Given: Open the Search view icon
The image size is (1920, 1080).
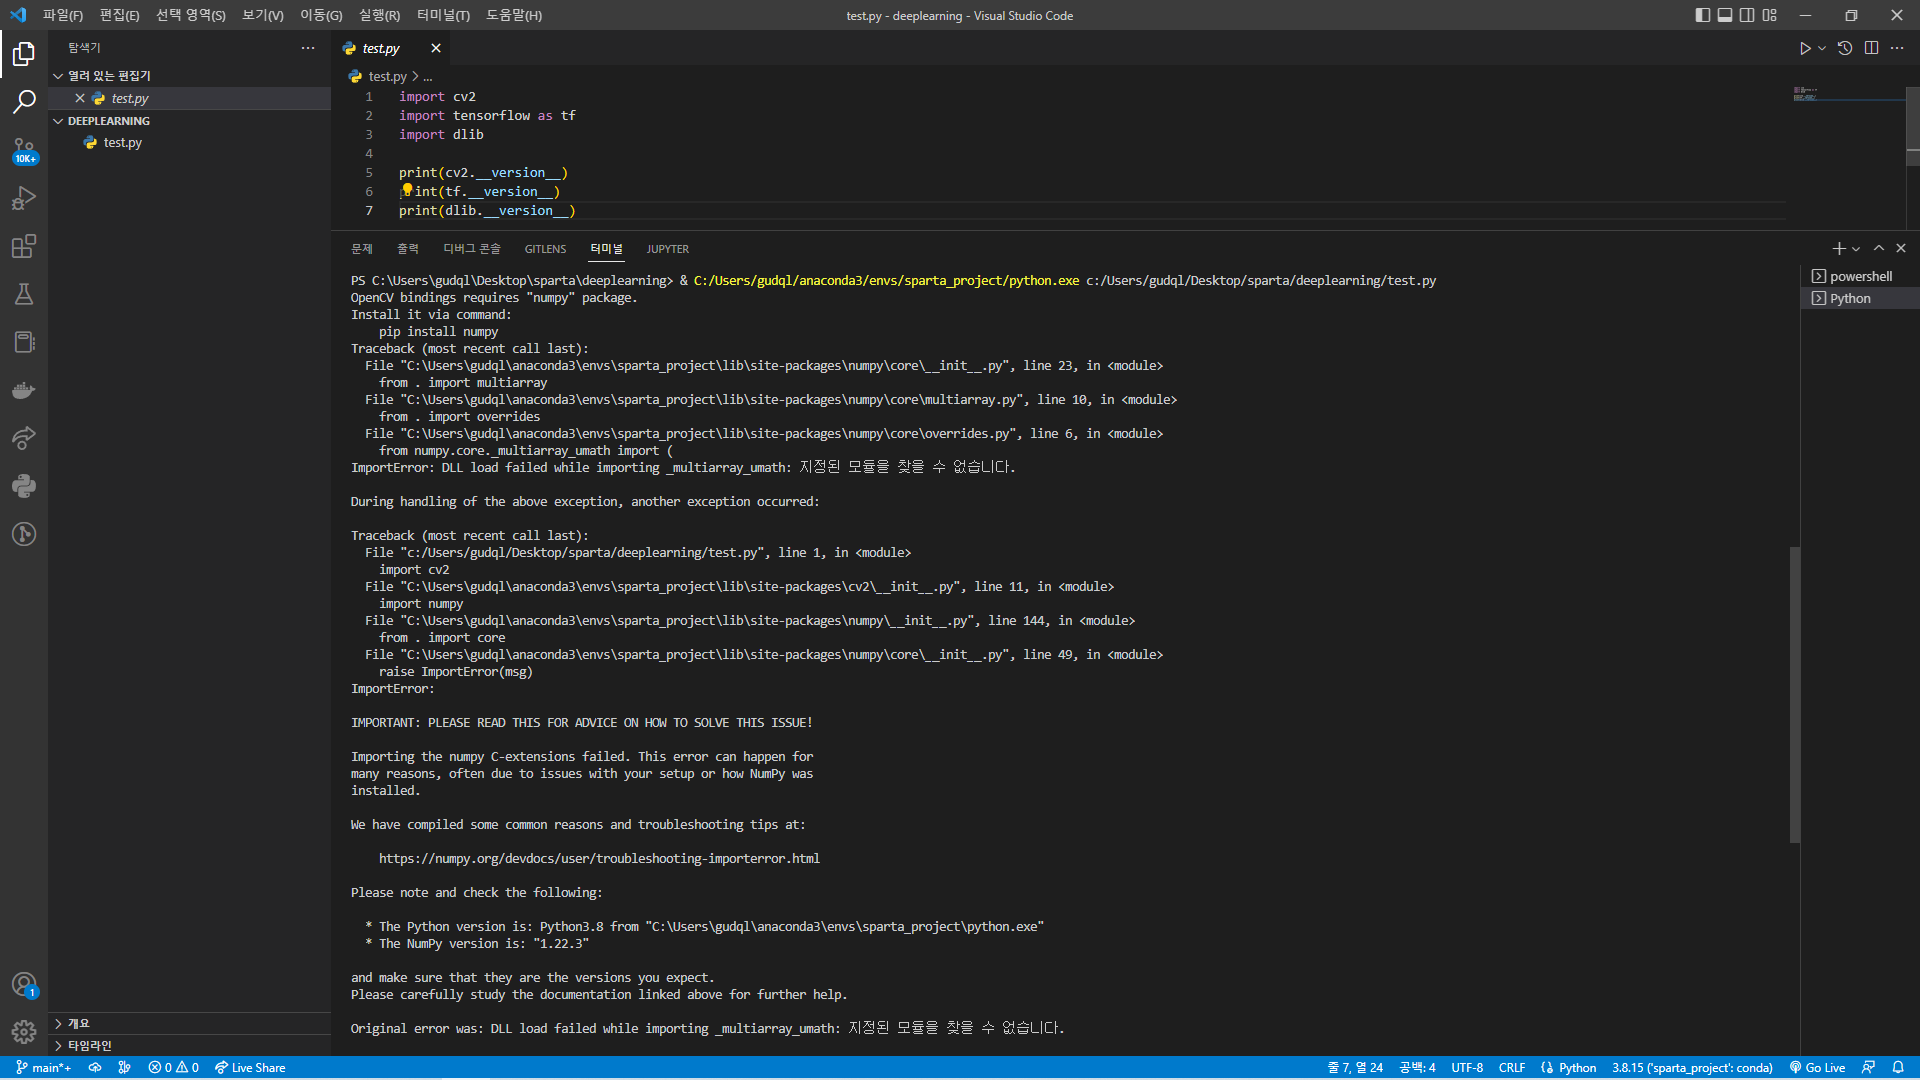Looking at the screenshot, I should [x=24, y=101].
